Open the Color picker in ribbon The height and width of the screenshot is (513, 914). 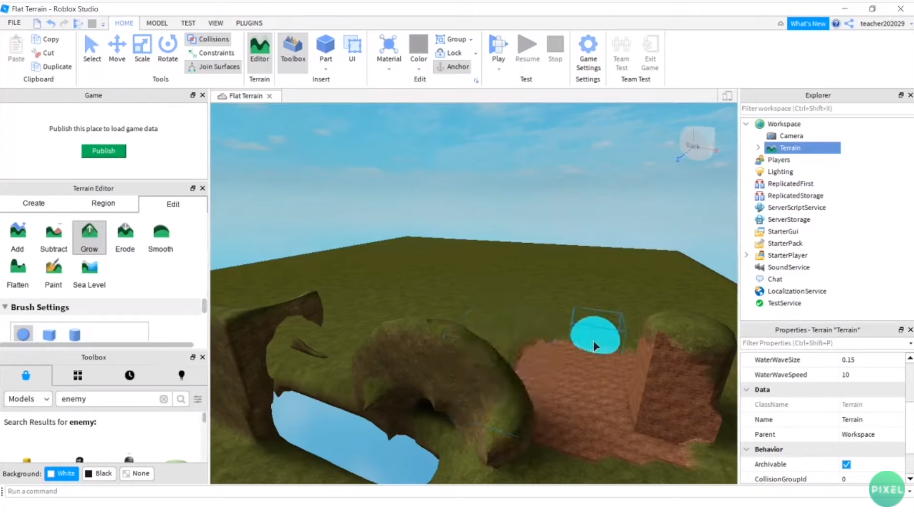419,52
